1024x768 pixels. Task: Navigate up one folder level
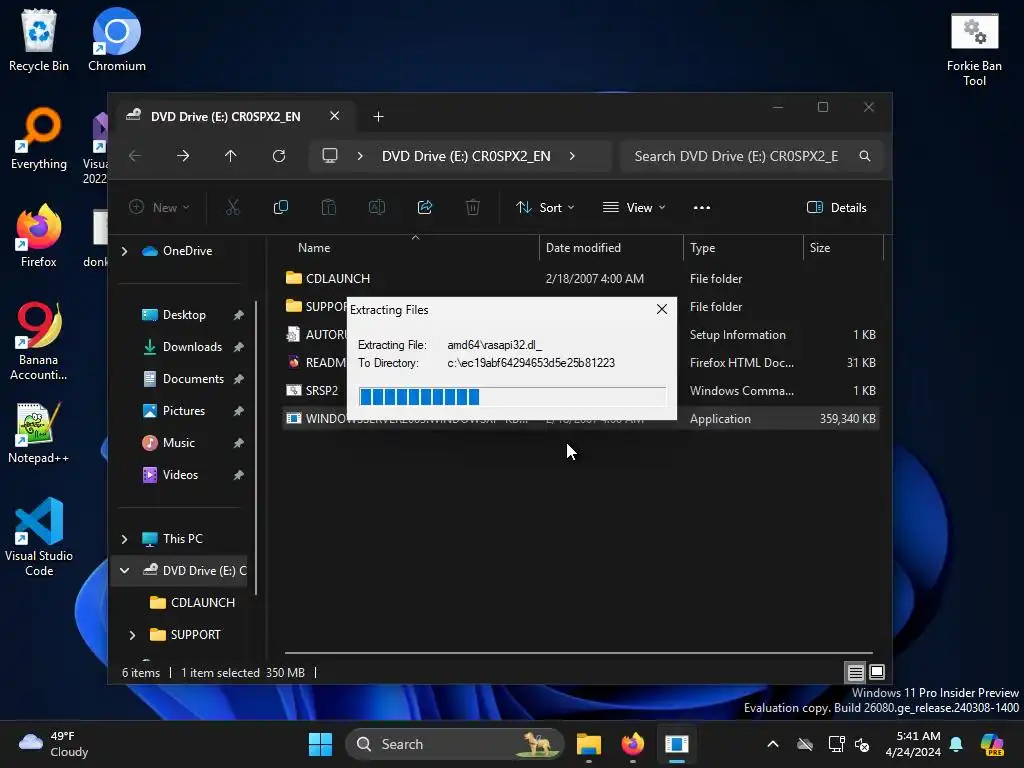pyautogui.click(x=231, y=156)
